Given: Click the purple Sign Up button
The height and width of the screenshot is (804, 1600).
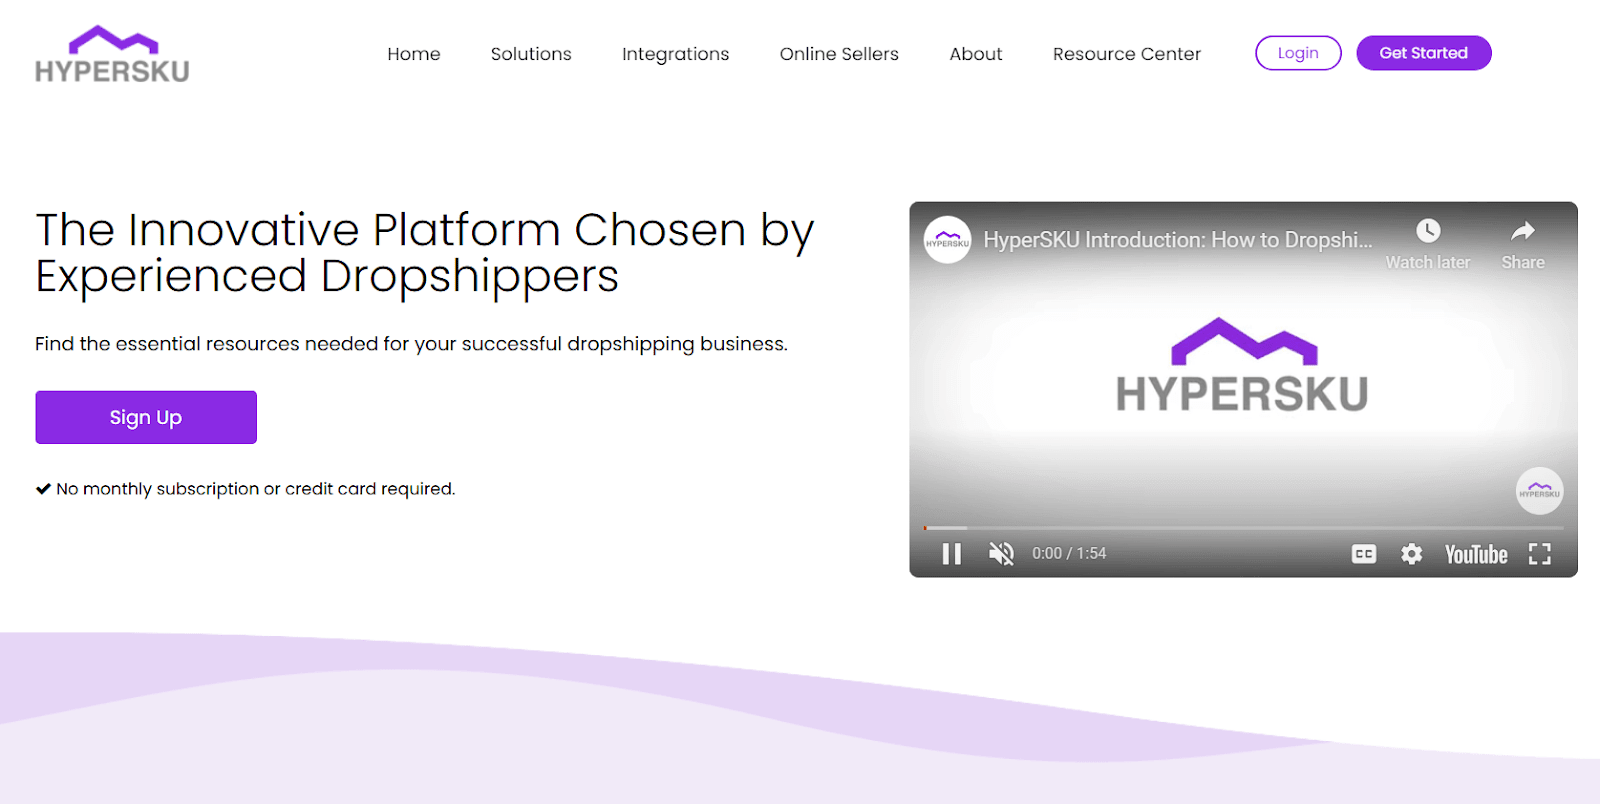Looking at the screenshot, I should point(146,417).
